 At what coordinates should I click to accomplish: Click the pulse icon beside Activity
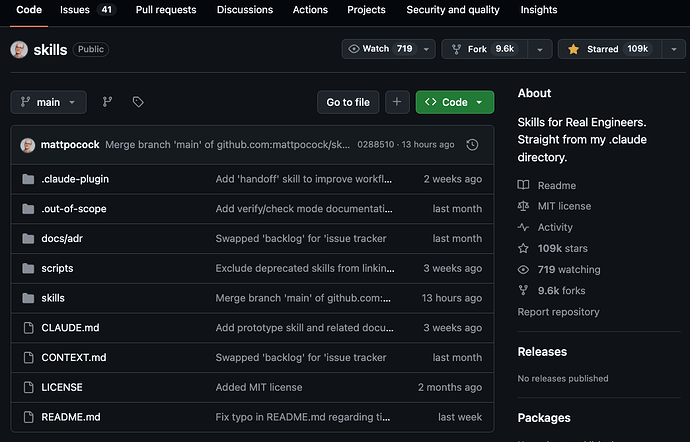point(523,227)
